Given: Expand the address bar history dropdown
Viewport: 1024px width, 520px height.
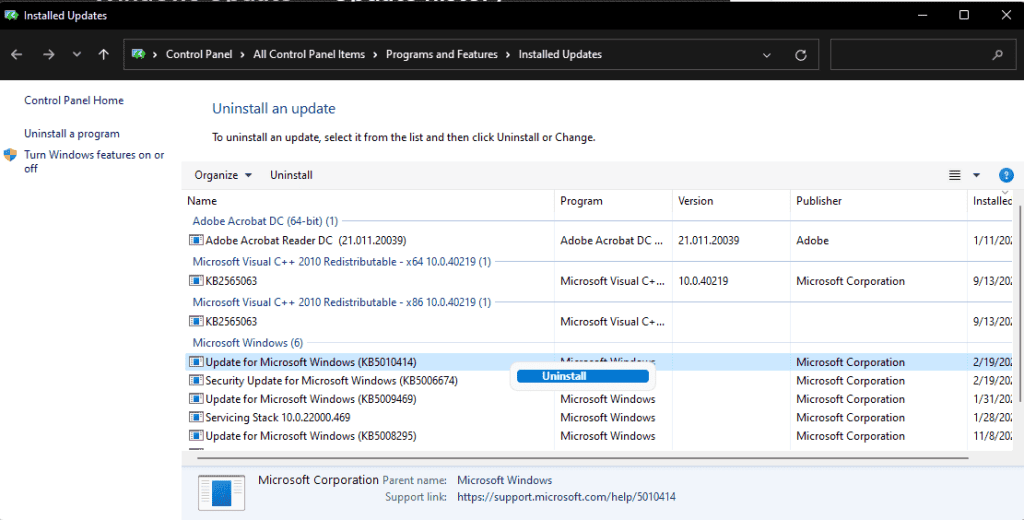Looking at the screenshot, I should [767, 55].
